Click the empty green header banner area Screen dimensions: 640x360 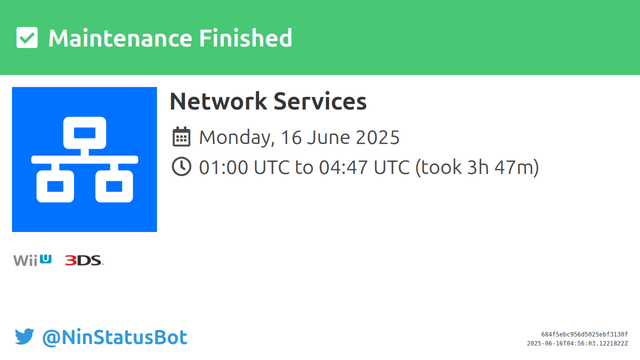point(465,38)
